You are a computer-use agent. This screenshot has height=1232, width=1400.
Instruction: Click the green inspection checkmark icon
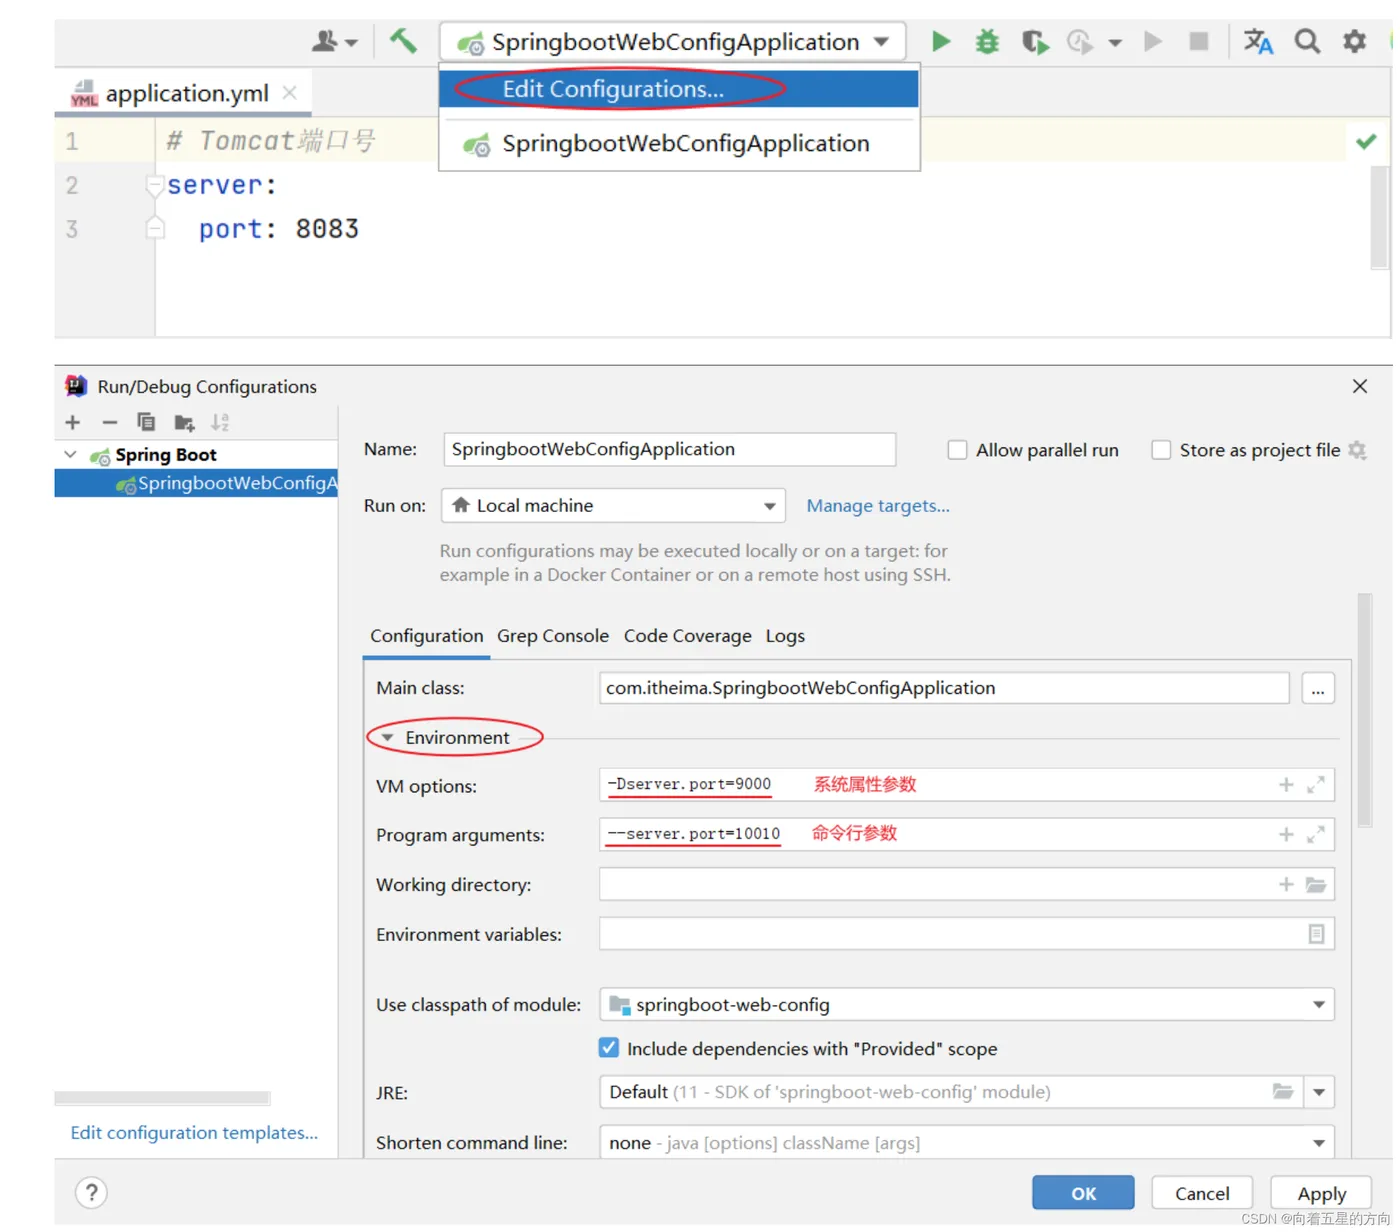click(1366, 141)
